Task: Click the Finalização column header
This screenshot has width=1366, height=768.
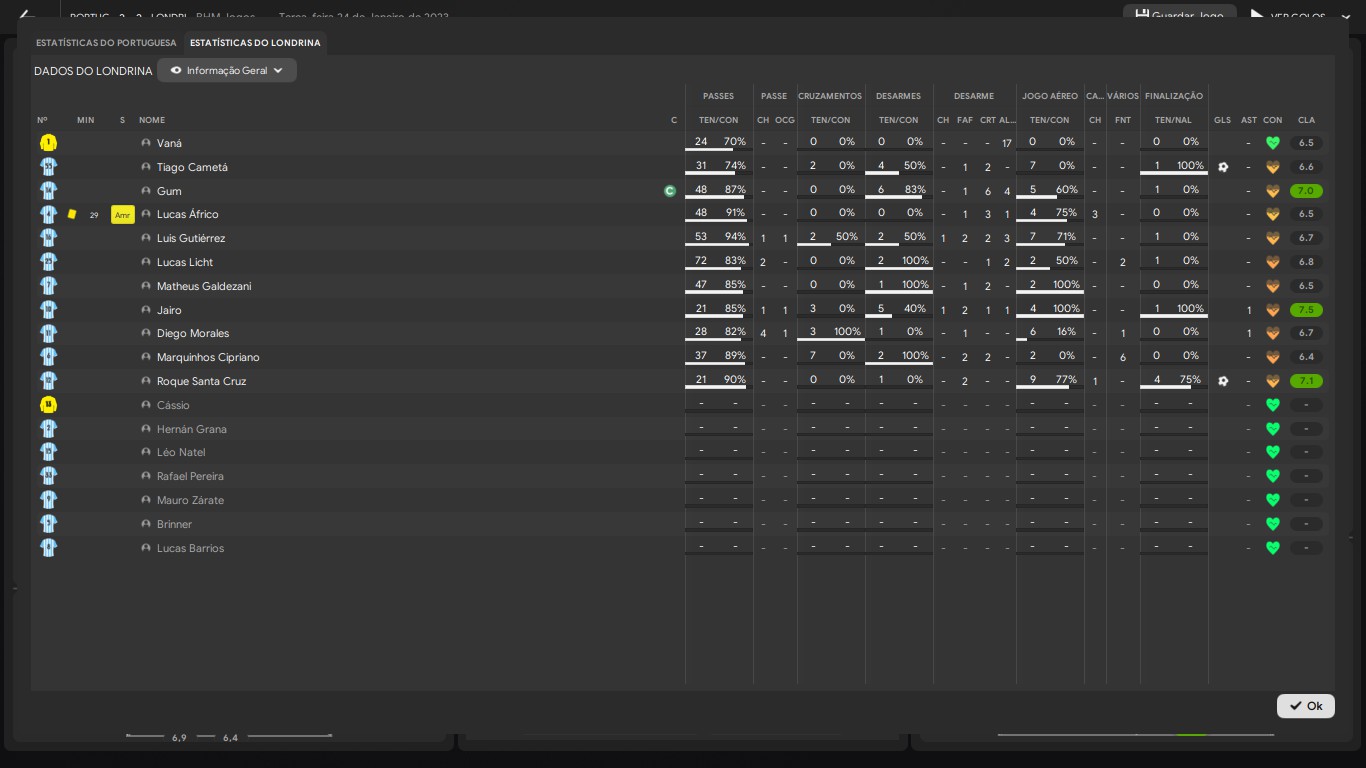Action: [1174, 96]
